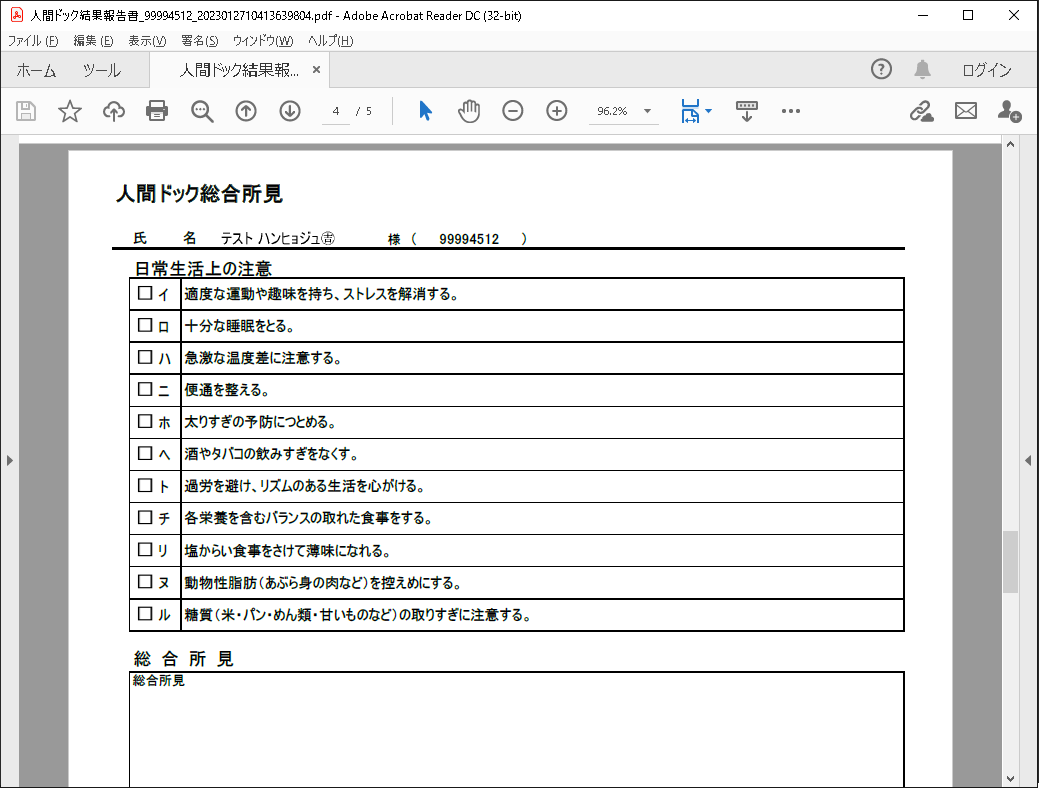Zoom out with minus icon
Viewport: 1039px width, 788px height.
pos(512,111)
